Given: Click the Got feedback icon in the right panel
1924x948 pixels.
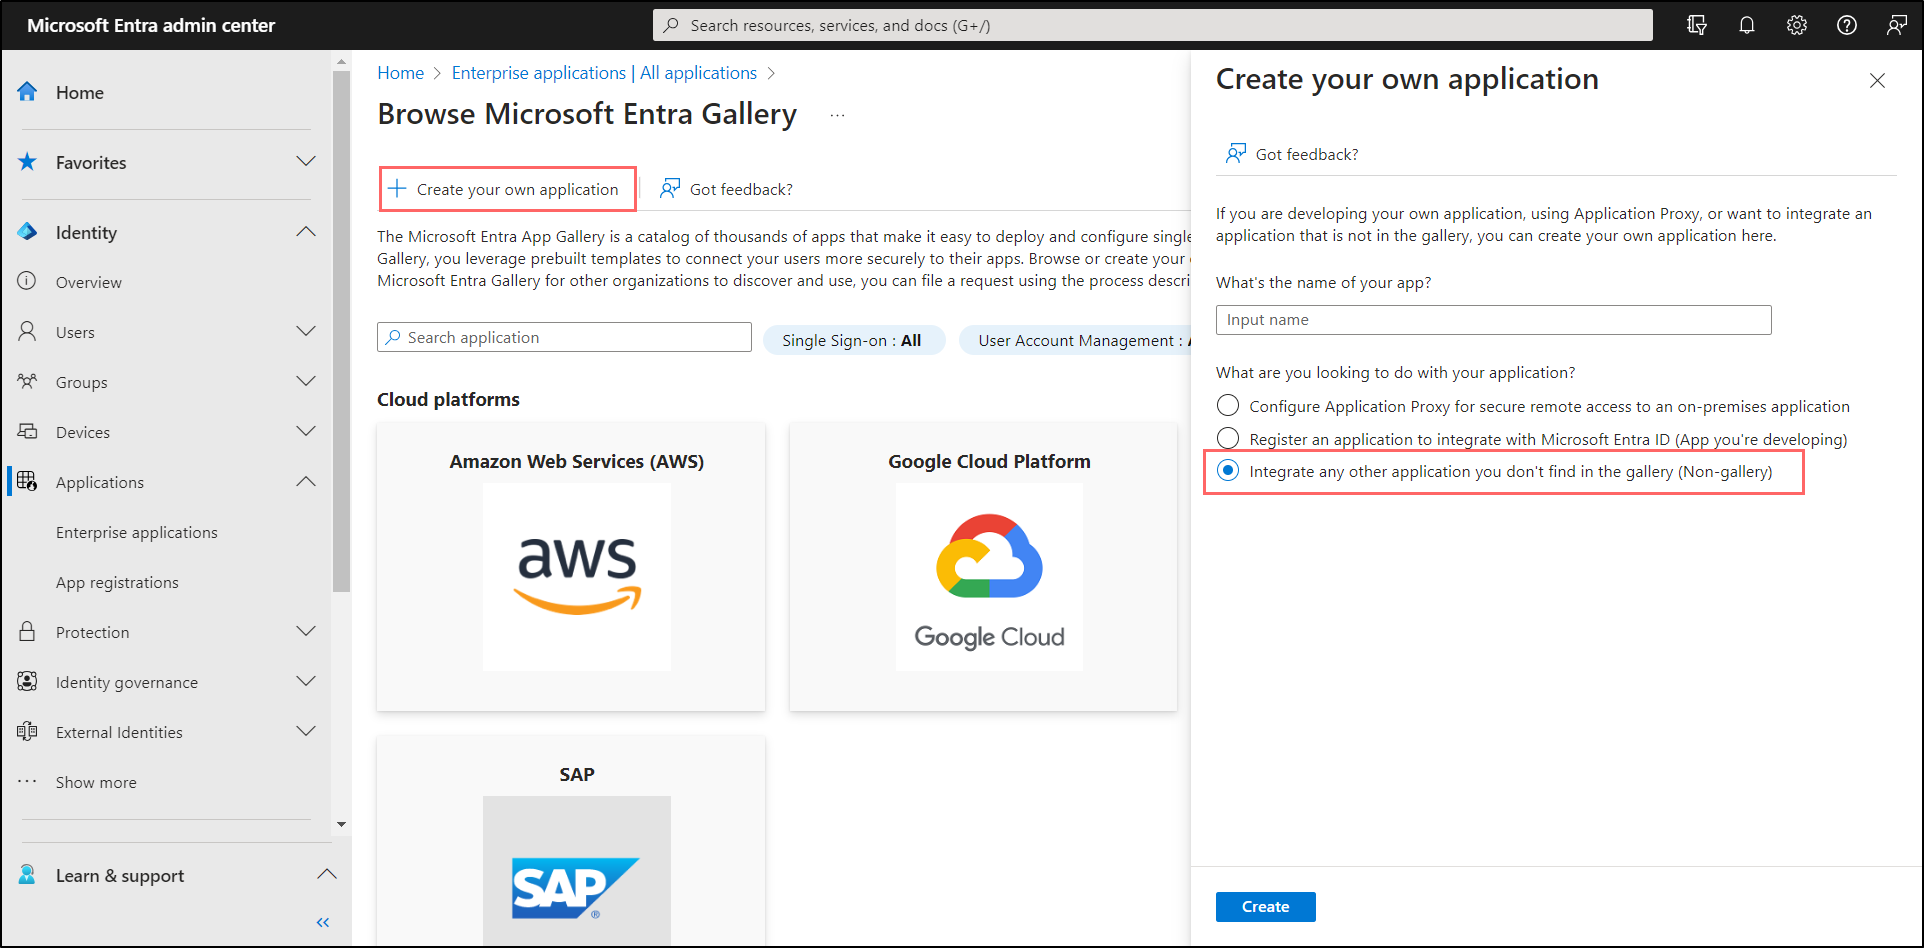Looking at the screenshot, I should (1236, 153).
